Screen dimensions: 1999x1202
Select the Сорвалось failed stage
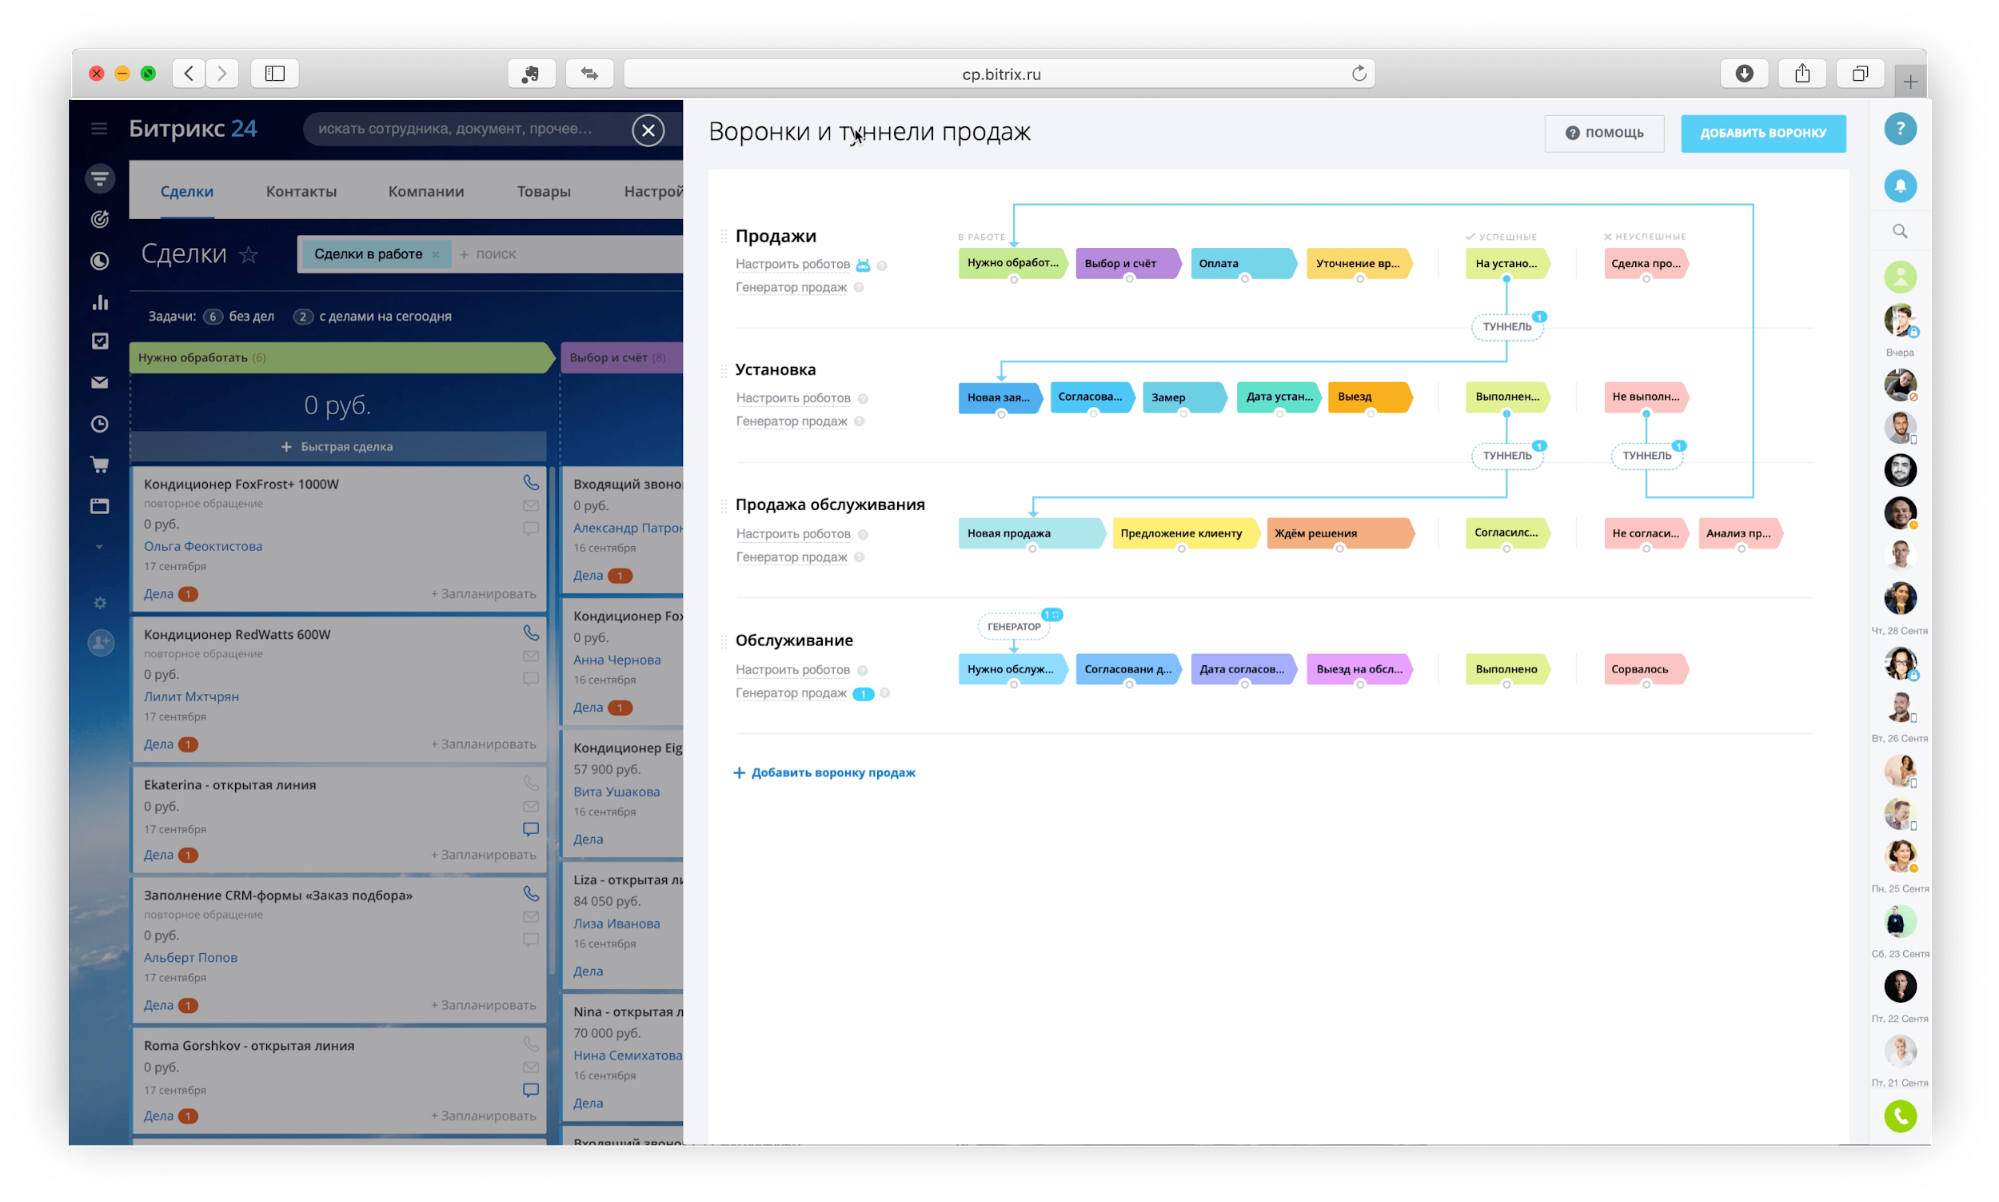tap(1646, 669)
